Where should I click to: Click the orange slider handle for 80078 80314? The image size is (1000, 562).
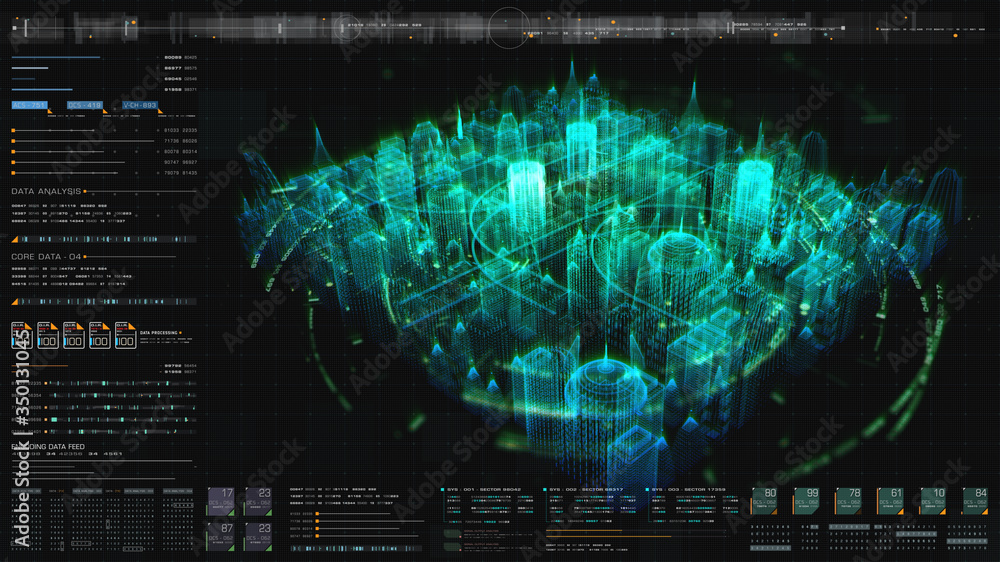tap(13, 152)
